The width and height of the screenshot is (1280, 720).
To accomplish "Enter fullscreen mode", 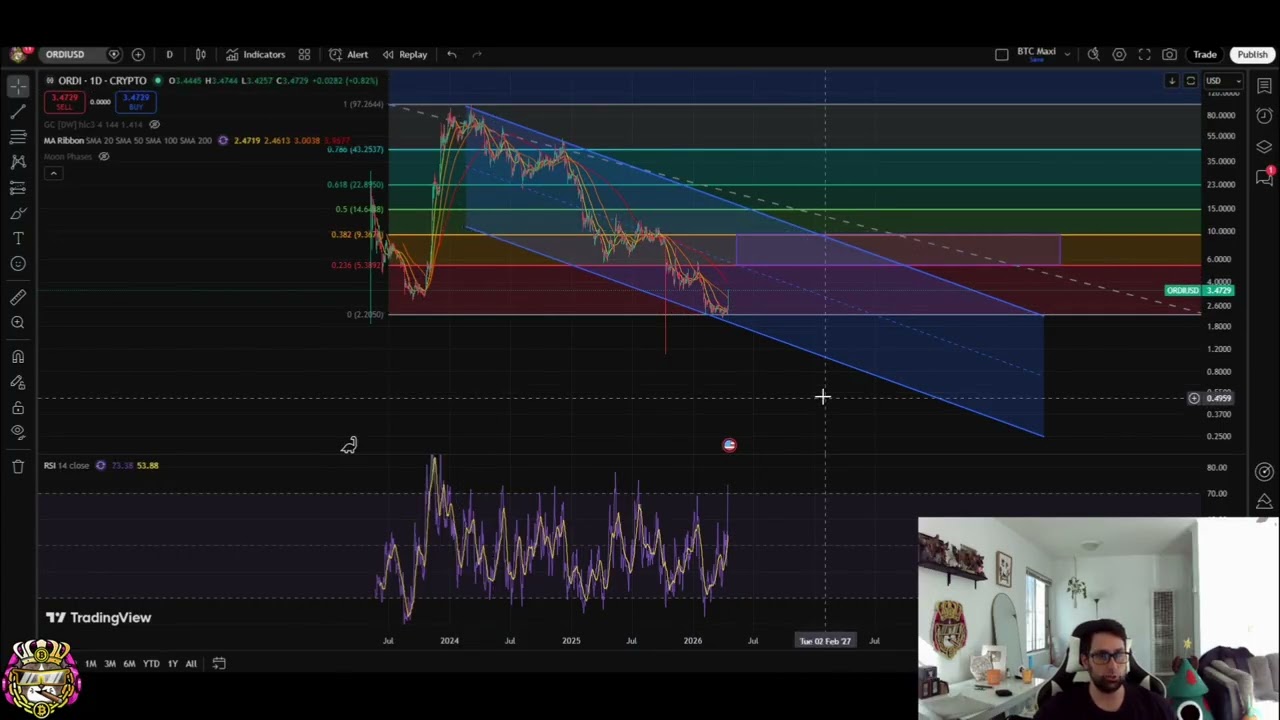I will click(1144, 54).
